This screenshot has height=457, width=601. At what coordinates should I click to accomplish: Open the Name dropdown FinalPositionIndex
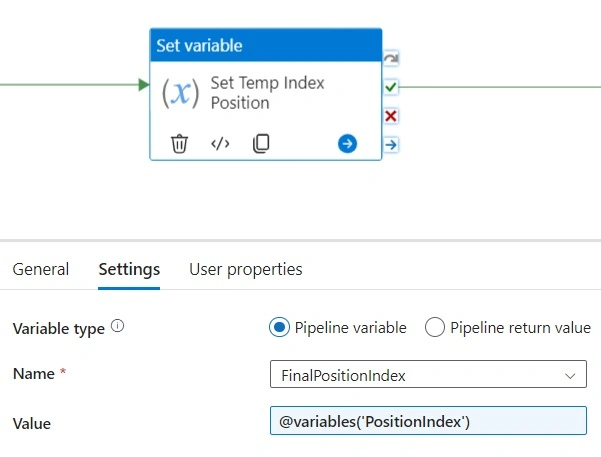428,374
